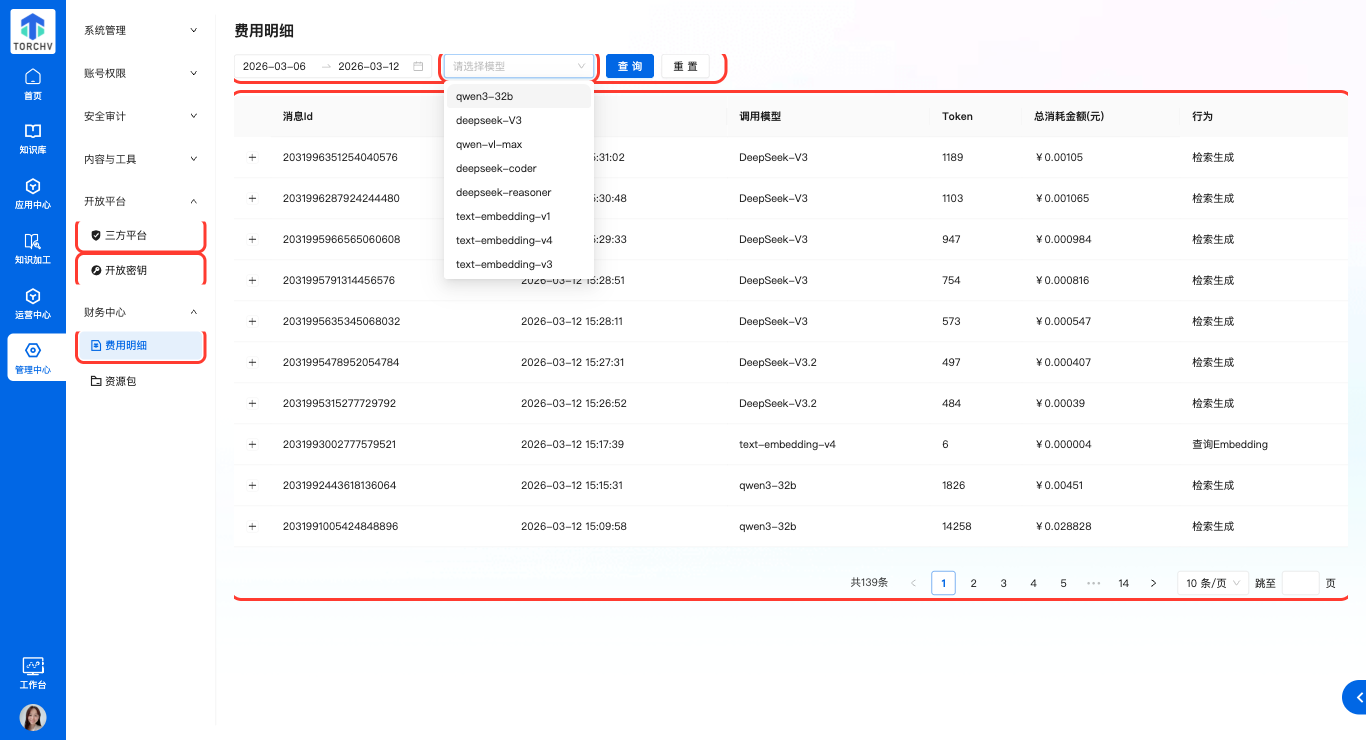Open the 知识加工 sidebar icon
The image size is (1366, 740).
point(33,248)
